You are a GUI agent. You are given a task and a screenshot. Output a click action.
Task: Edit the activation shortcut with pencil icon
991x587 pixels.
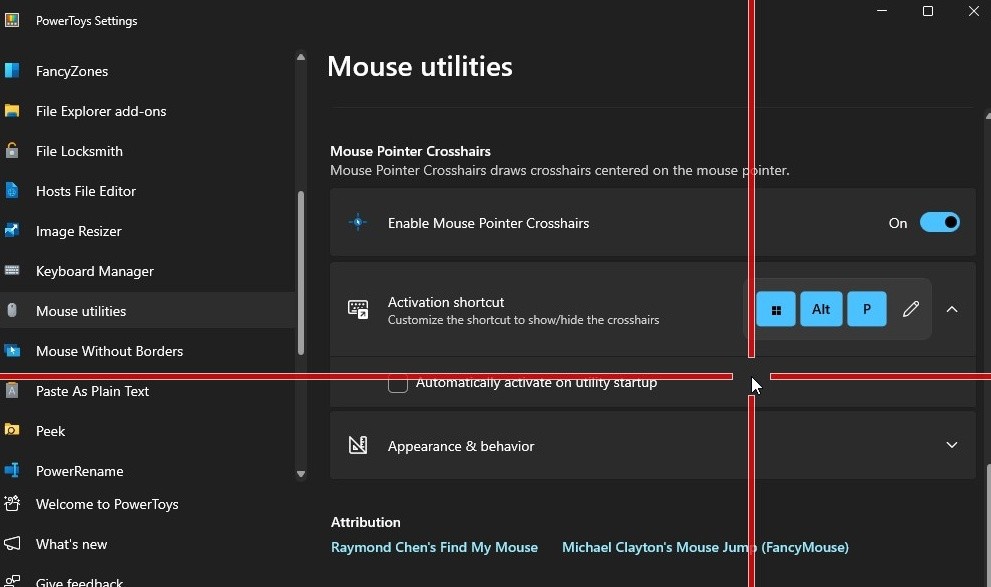tap(911, 309)
